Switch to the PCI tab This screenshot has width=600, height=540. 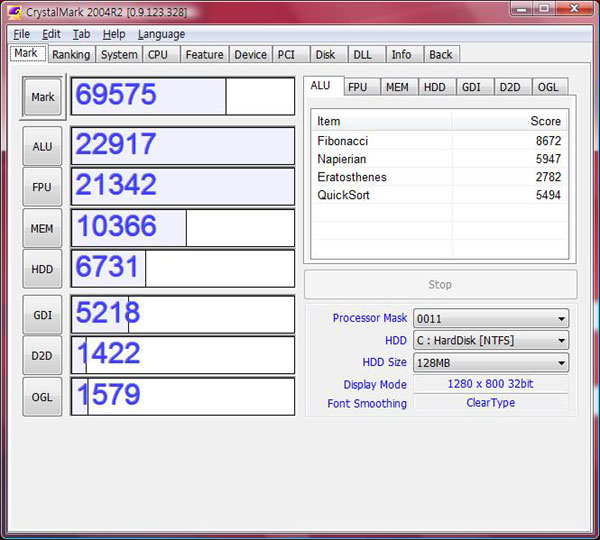(291, 54)
